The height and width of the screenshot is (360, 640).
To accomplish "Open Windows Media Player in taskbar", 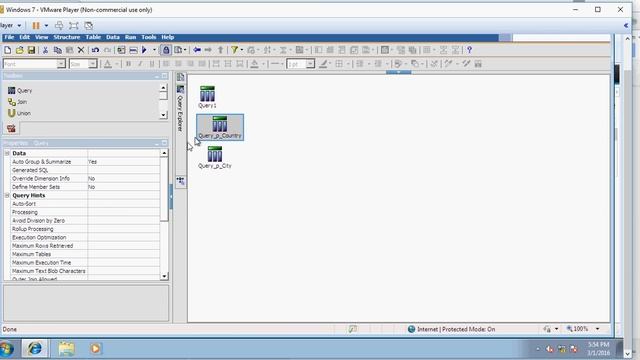I will point(96,349).
